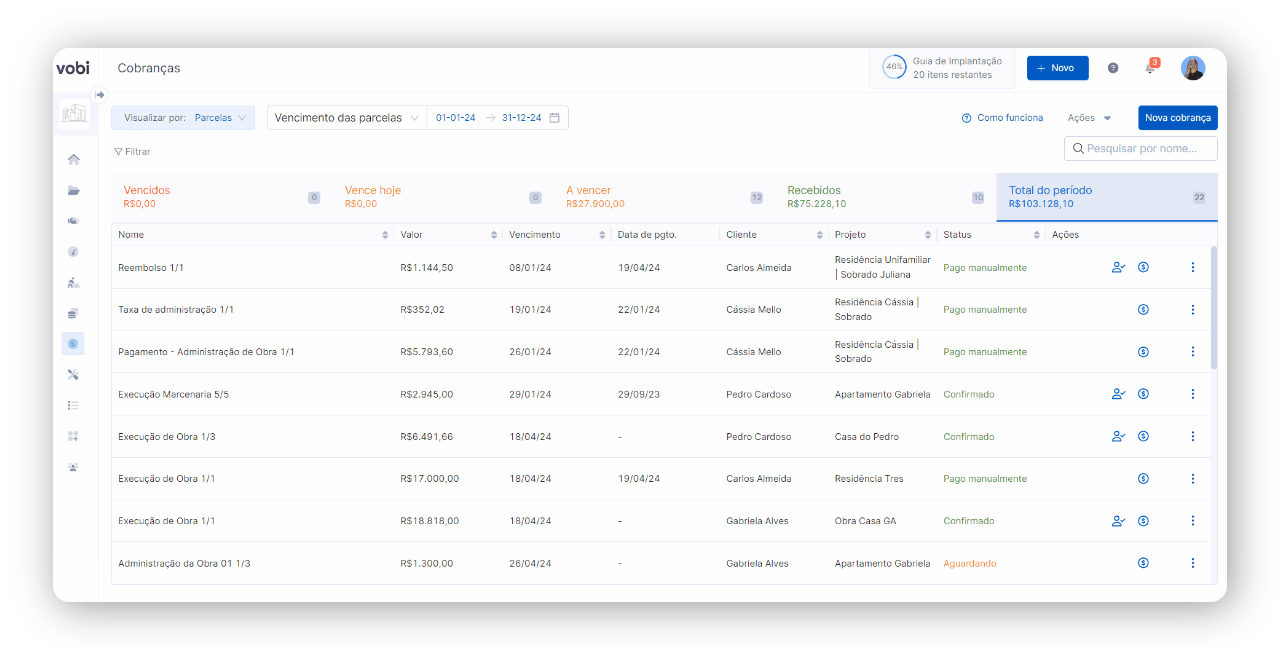Open three-dot menu for Reembolso 1/1
The height and width of the screenshot is (650, 1280).
tap(1193, 267)
